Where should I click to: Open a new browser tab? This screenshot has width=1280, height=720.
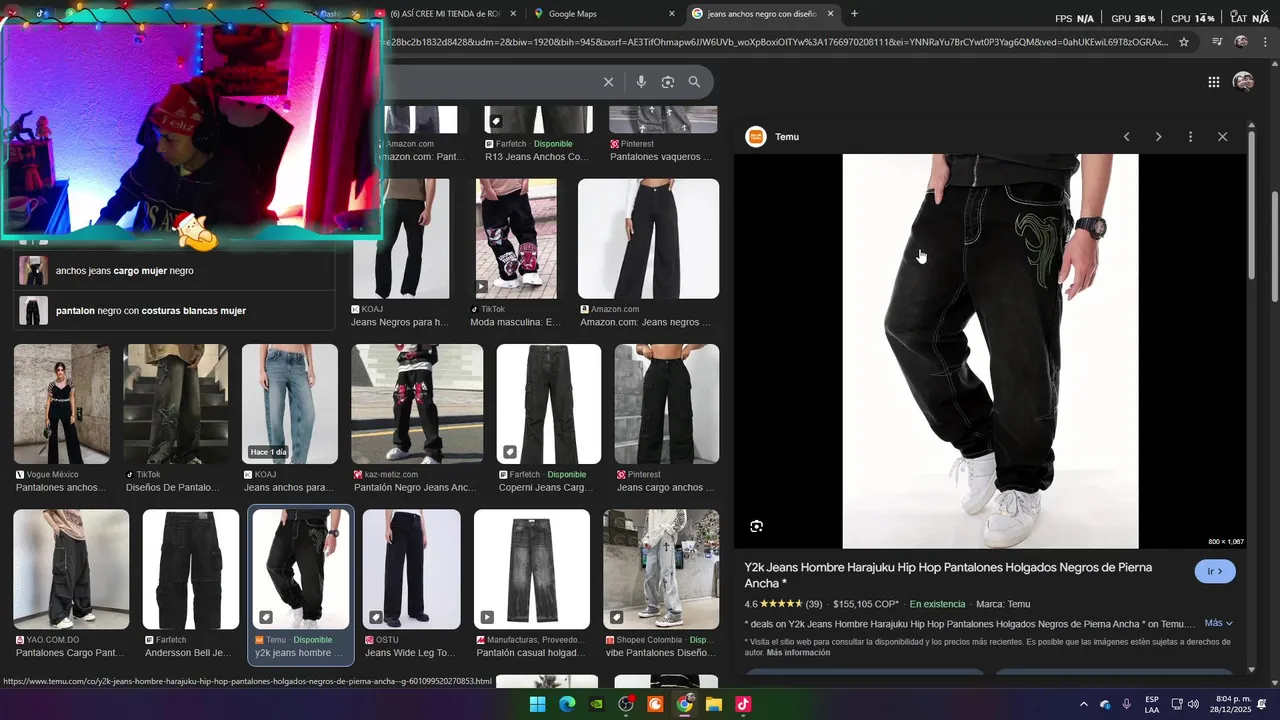[x=854, y=14]
